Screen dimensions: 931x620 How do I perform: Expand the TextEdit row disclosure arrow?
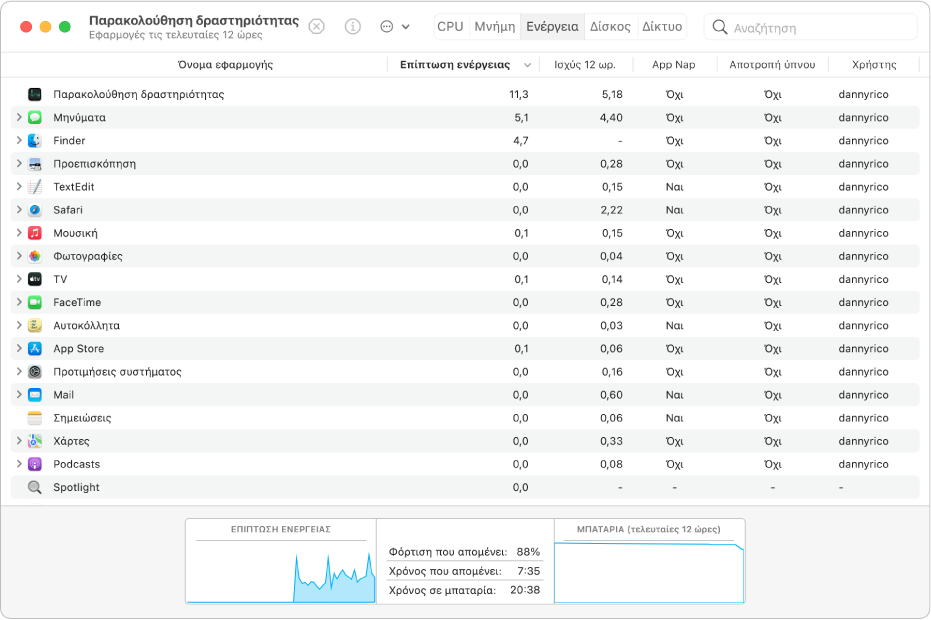[19, 186]
